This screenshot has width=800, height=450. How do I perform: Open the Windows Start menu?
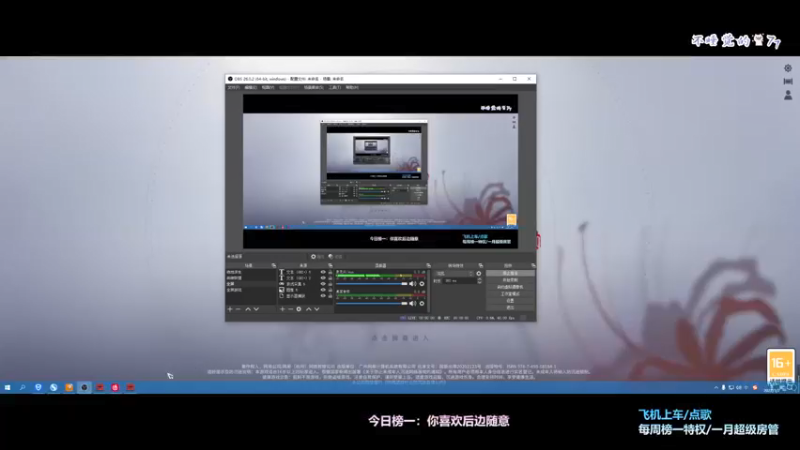[x=8, y=388]
